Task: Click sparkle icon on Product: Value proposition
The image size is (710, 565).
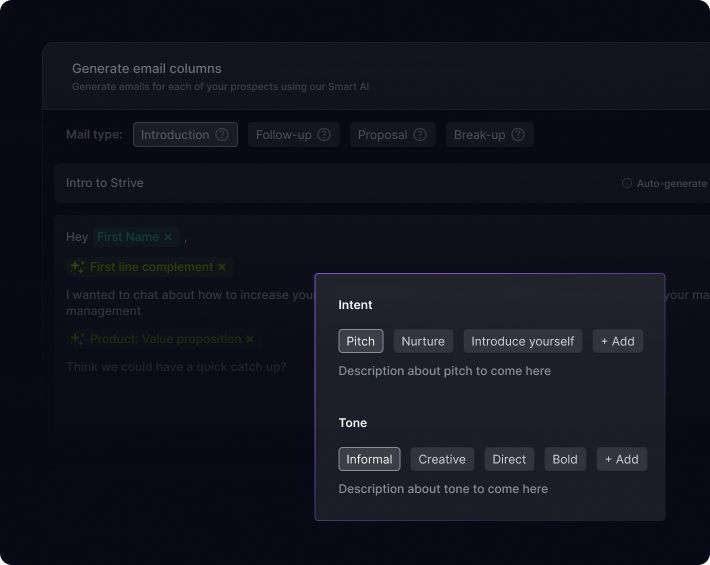Action: click(77, 339)
